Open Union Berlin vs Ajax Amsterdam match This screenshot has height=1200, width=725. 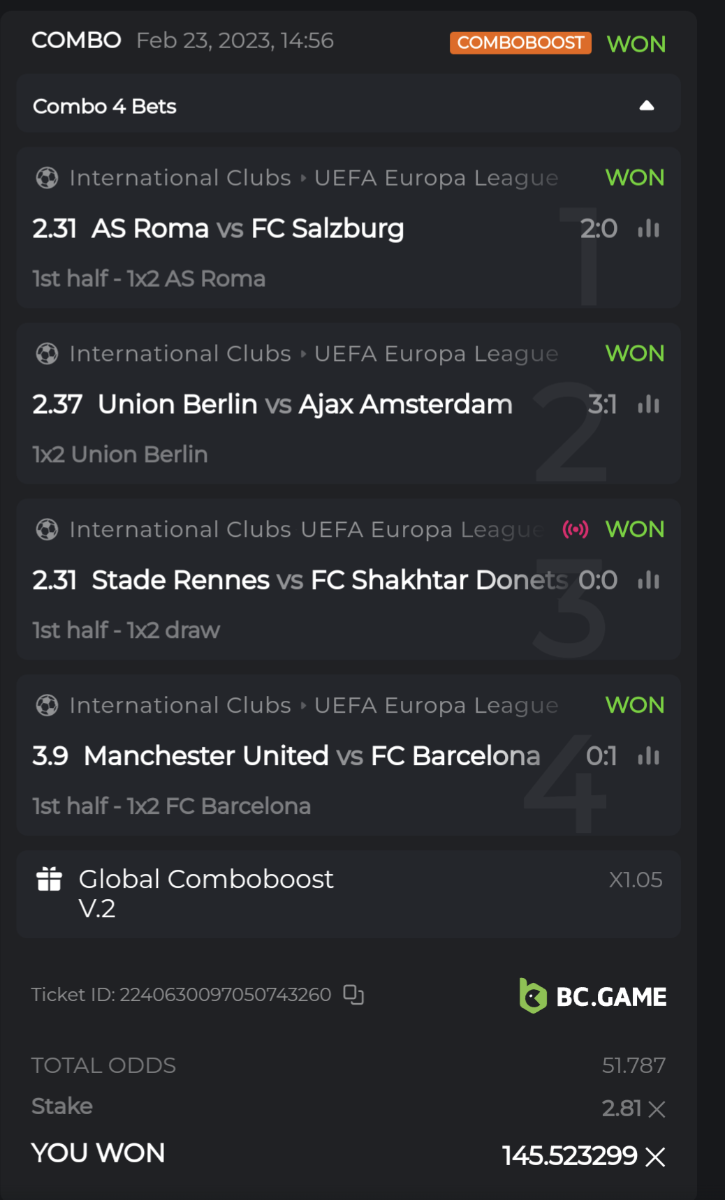(305, 405)
